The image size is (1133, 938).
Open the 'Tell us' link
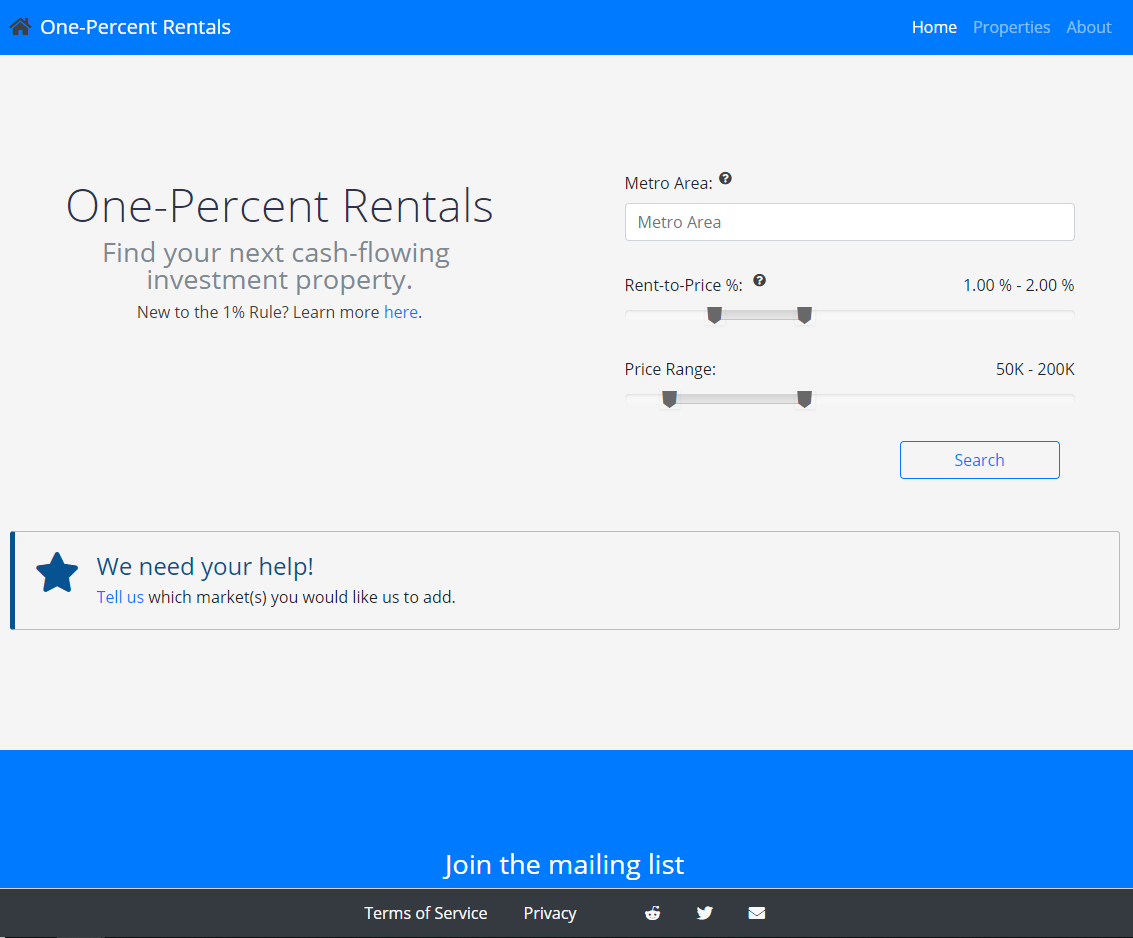tap(120, 597)
